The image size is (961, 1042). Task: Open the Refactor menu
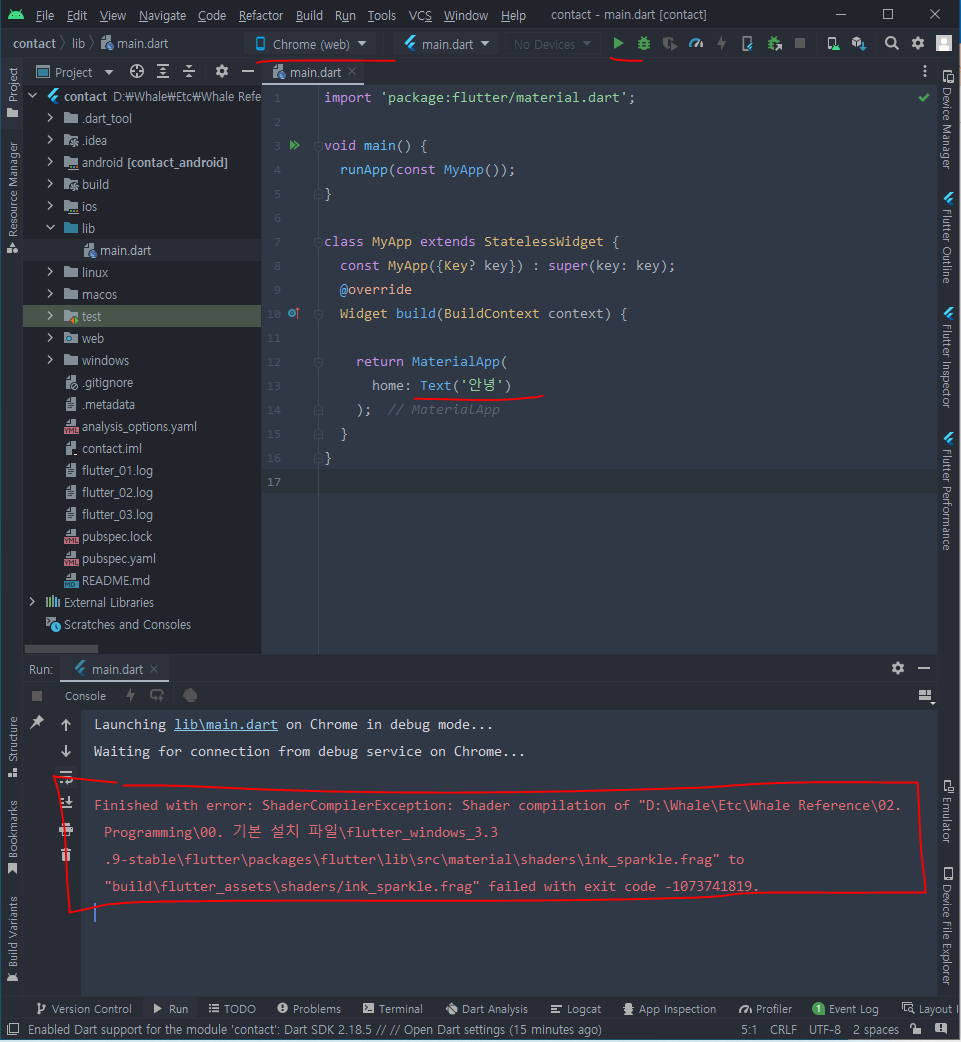click(261, 15)
